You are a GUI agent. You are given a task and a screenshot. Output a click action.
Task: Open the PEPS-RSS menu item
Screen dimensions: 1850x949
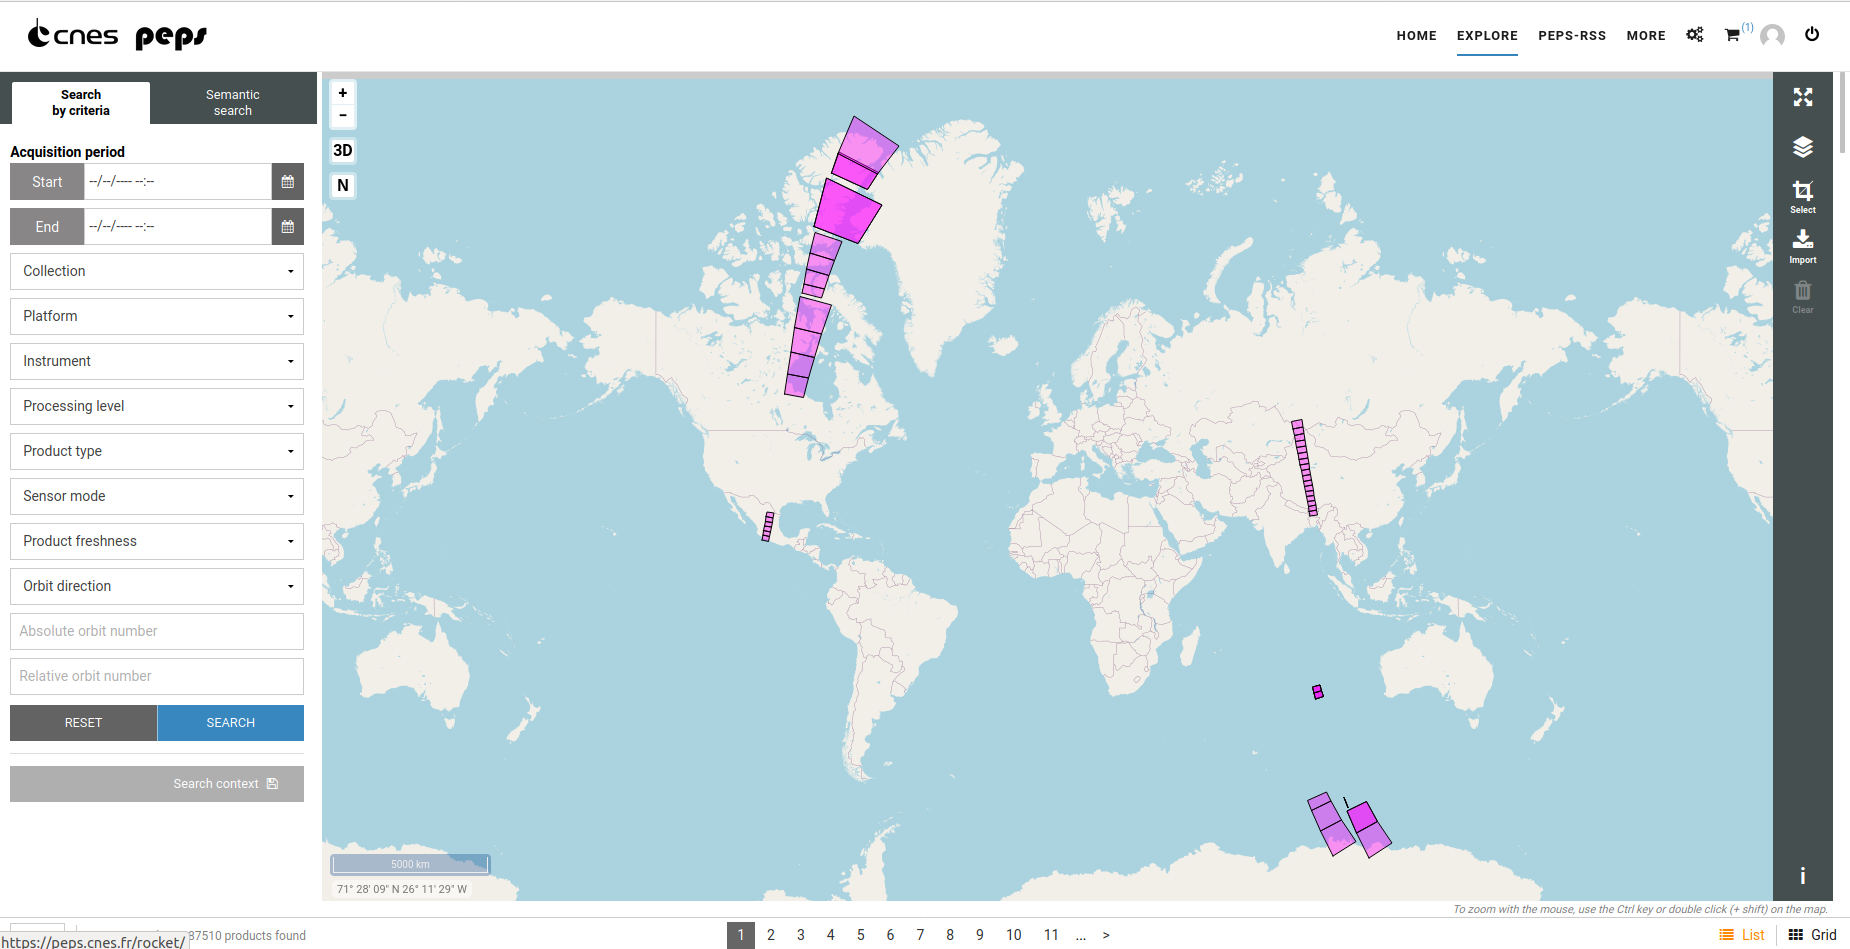1571,36
